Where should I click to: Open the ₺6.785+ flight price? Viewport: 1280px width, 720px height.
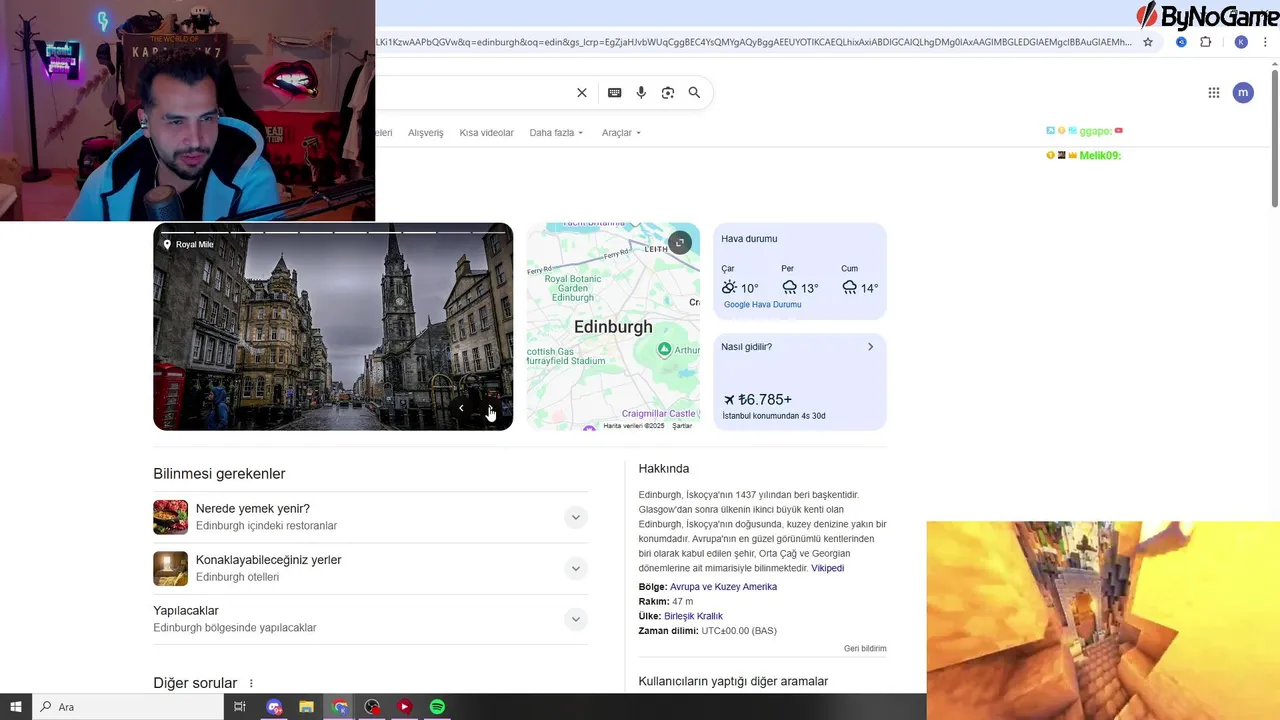[758, 400]
